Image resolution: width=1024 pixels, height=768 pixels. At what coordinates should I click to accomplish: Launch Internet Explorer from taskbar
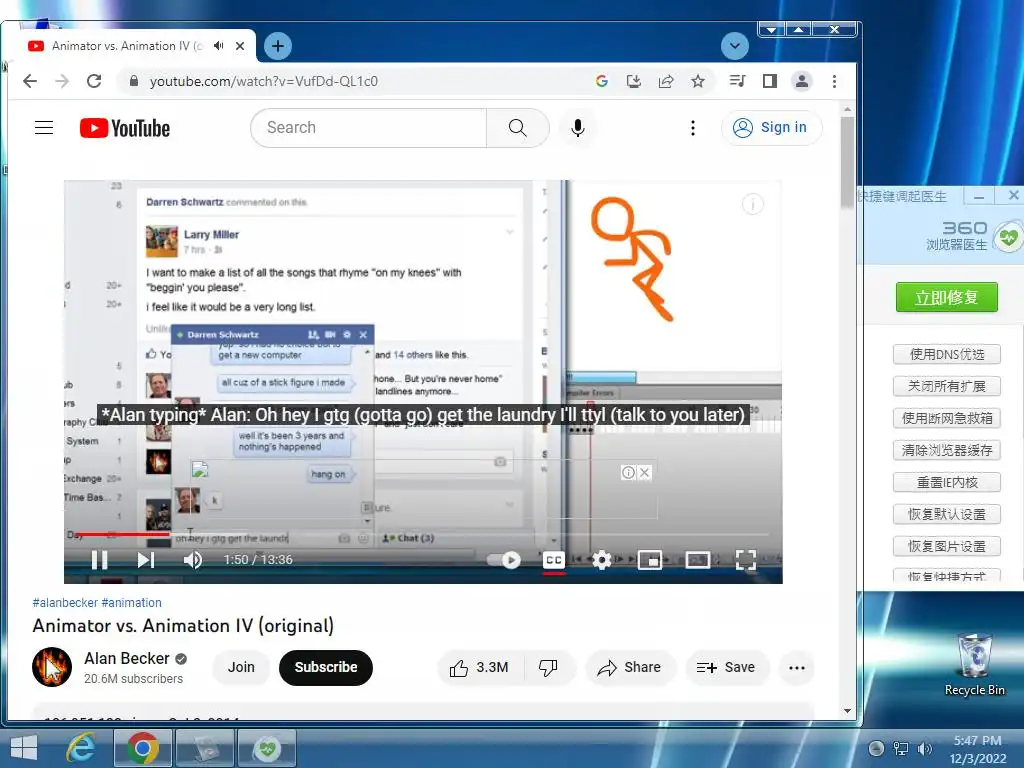81,748
